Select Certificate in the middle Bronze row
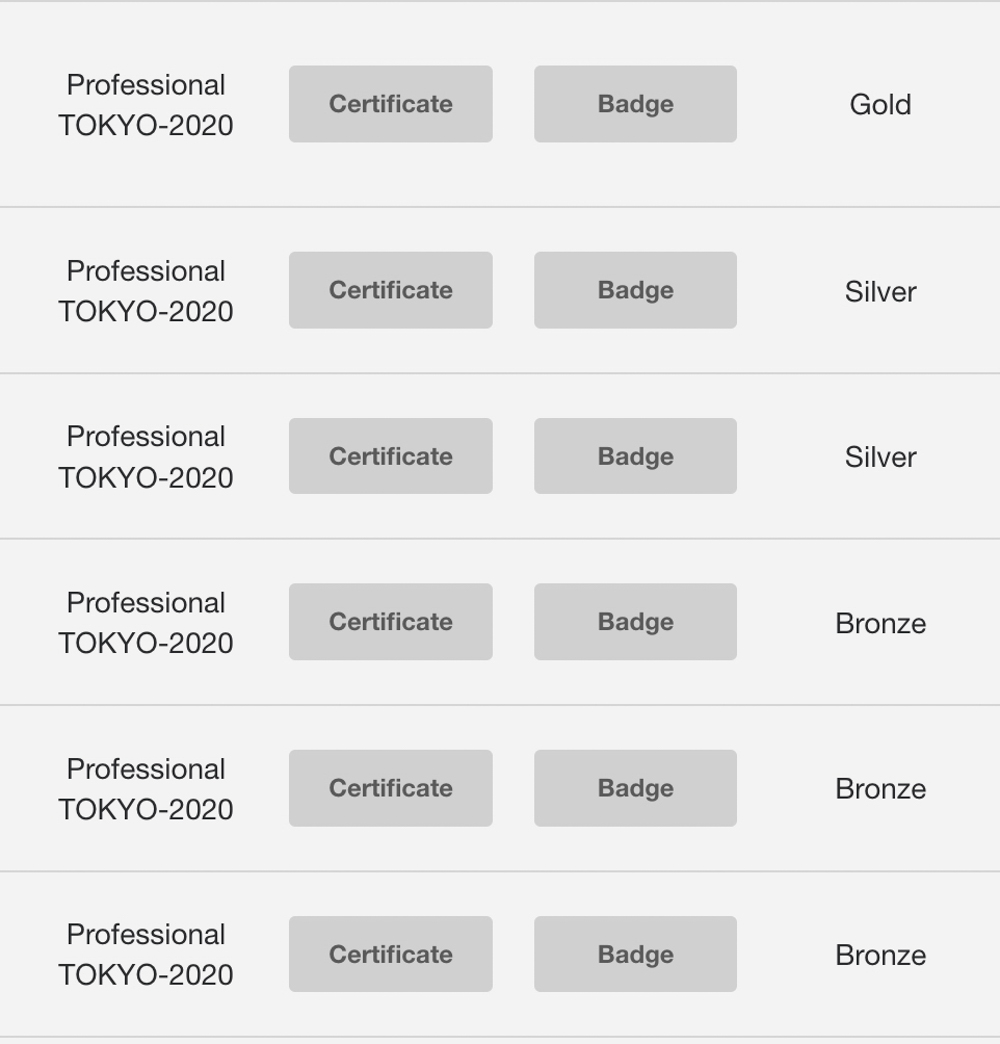 [391, 788]
